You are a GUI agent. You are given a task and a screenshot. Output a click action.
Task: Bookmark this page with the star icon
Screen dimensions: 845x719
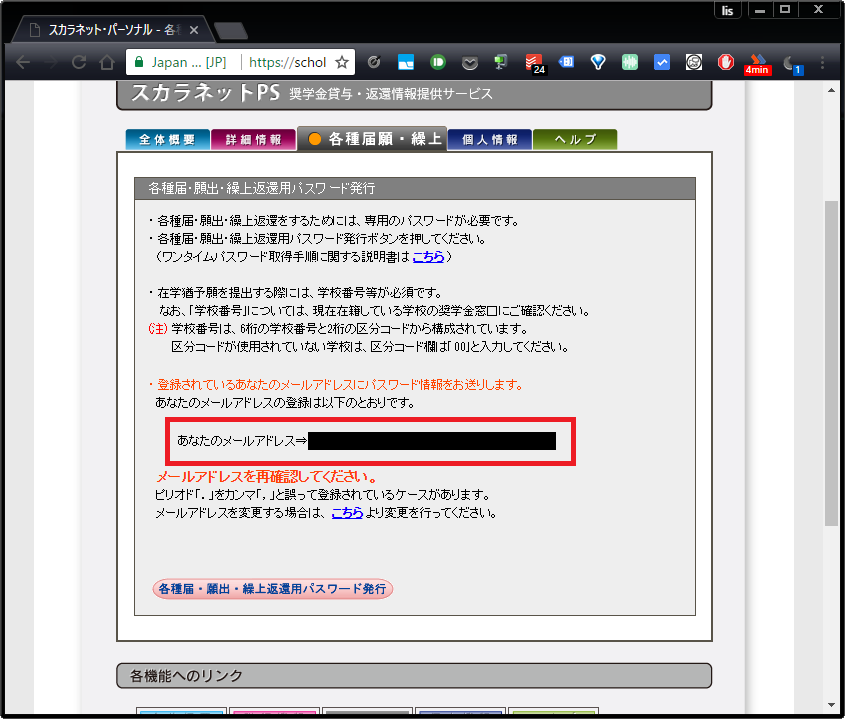pyautogui.click(x=342, y=63)
